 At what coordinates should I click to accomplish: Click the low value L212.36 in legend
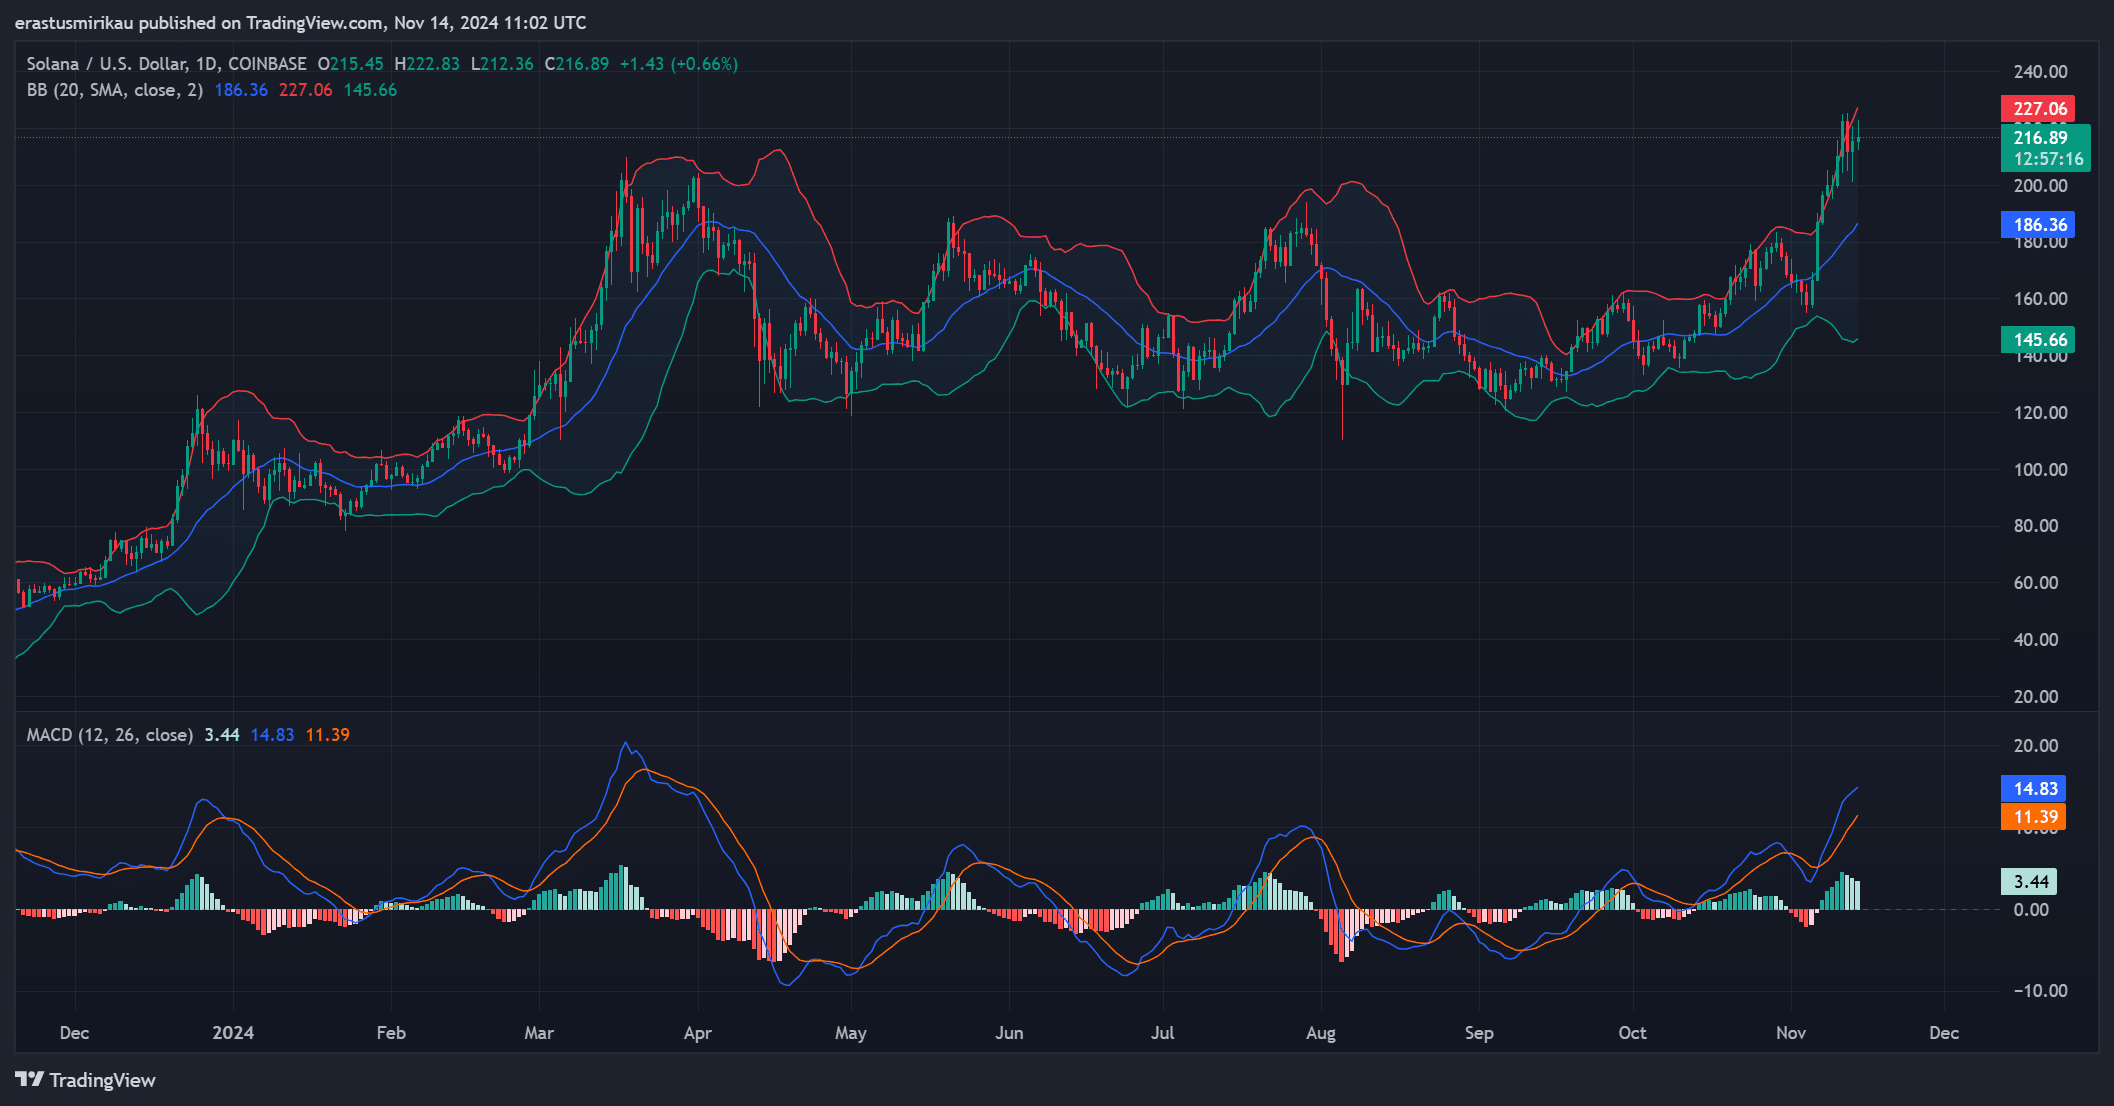coord(502,64)
